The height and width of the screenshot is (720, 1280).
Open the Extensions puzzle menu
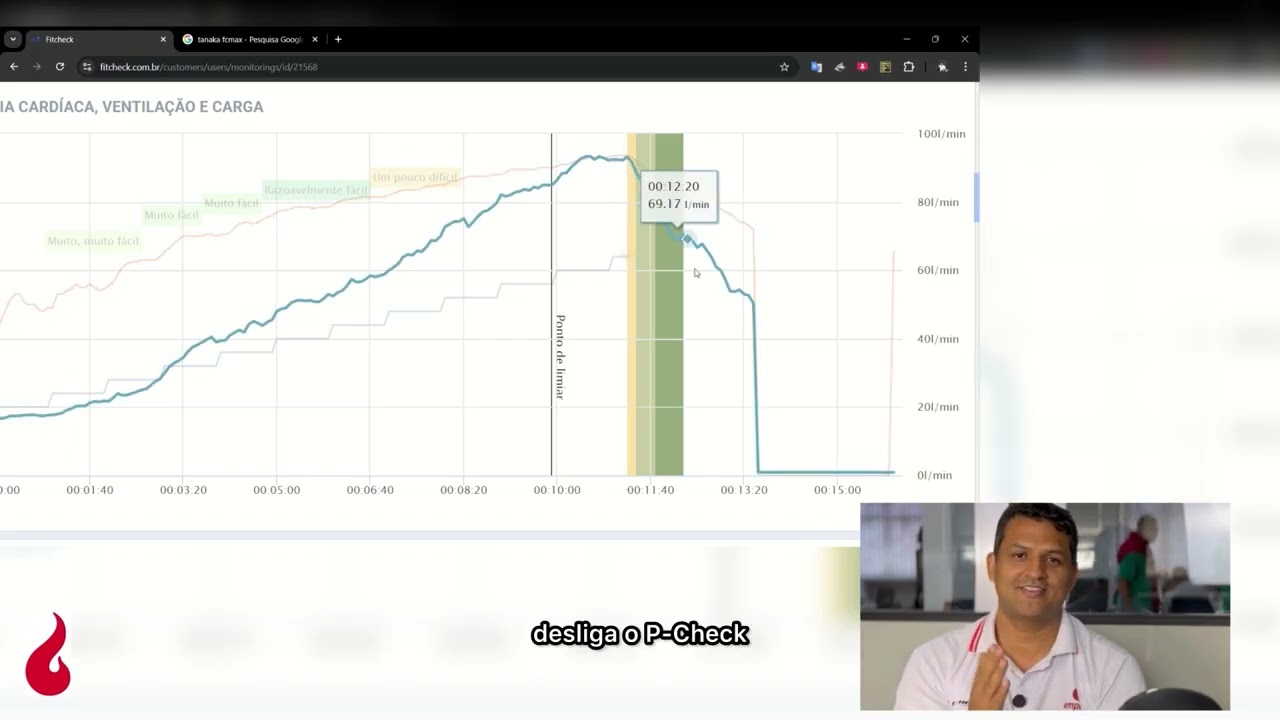coord(908,67)
